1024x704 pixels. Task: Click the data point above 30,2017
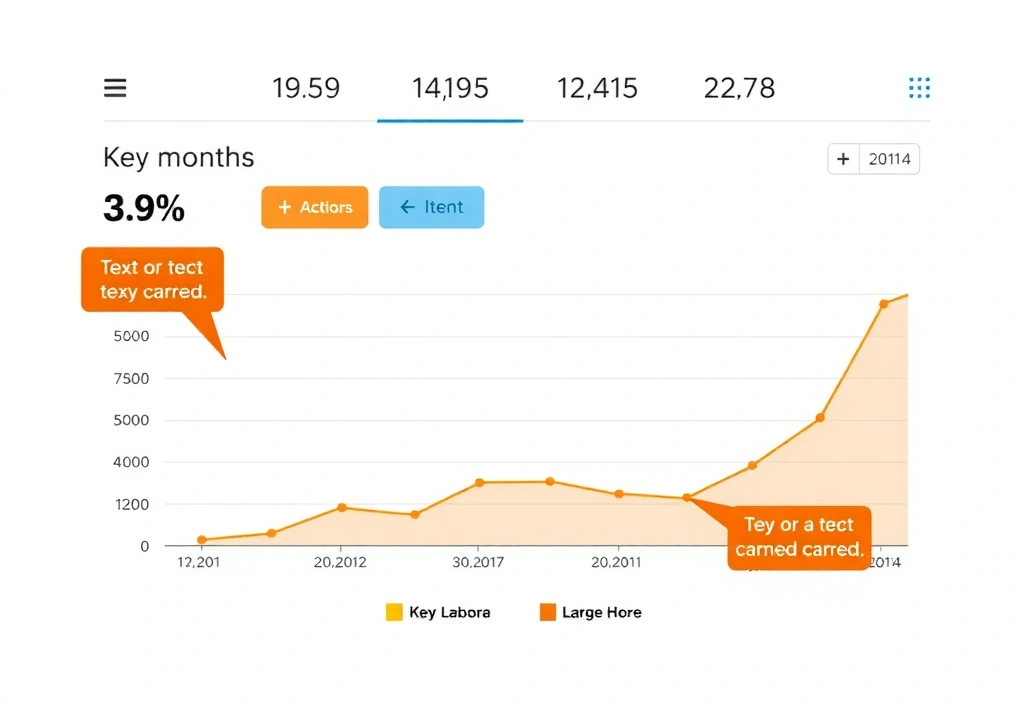click(480, 482)
